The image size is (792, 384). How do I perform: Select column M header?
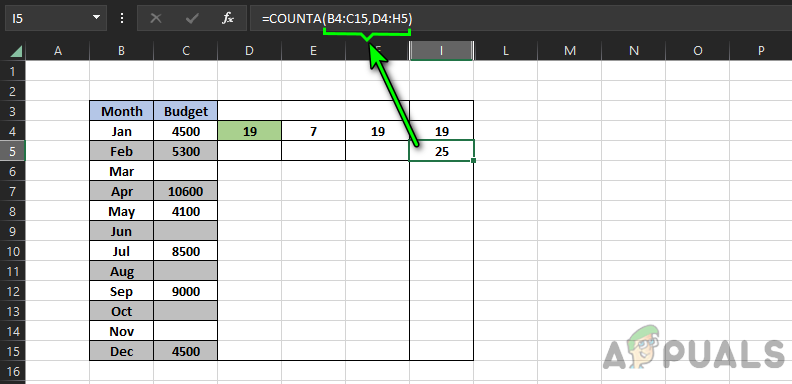[x=570, y=51]
